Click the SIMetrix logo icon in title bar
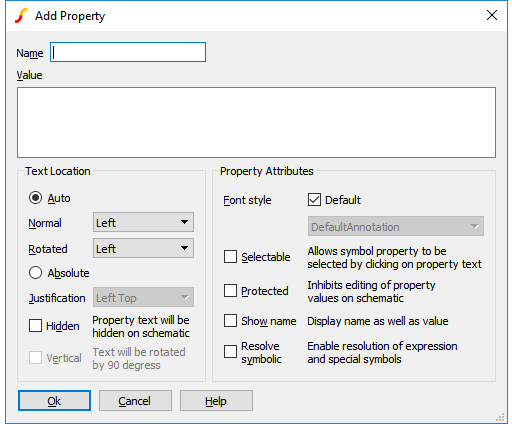 point(21,16)
